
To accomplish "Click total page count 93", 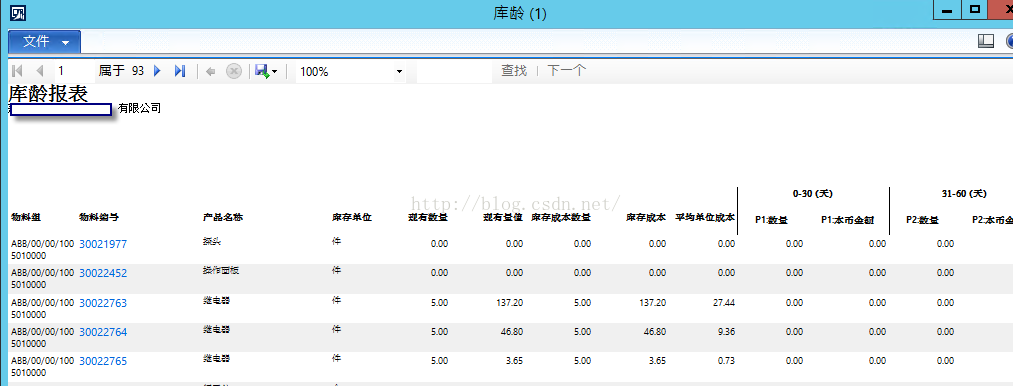I will (x=138, y=71).
